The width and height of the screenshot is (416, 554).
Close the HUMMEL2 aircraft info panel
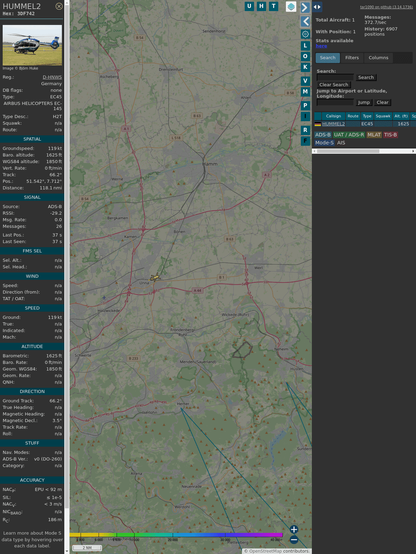[59, 6]
